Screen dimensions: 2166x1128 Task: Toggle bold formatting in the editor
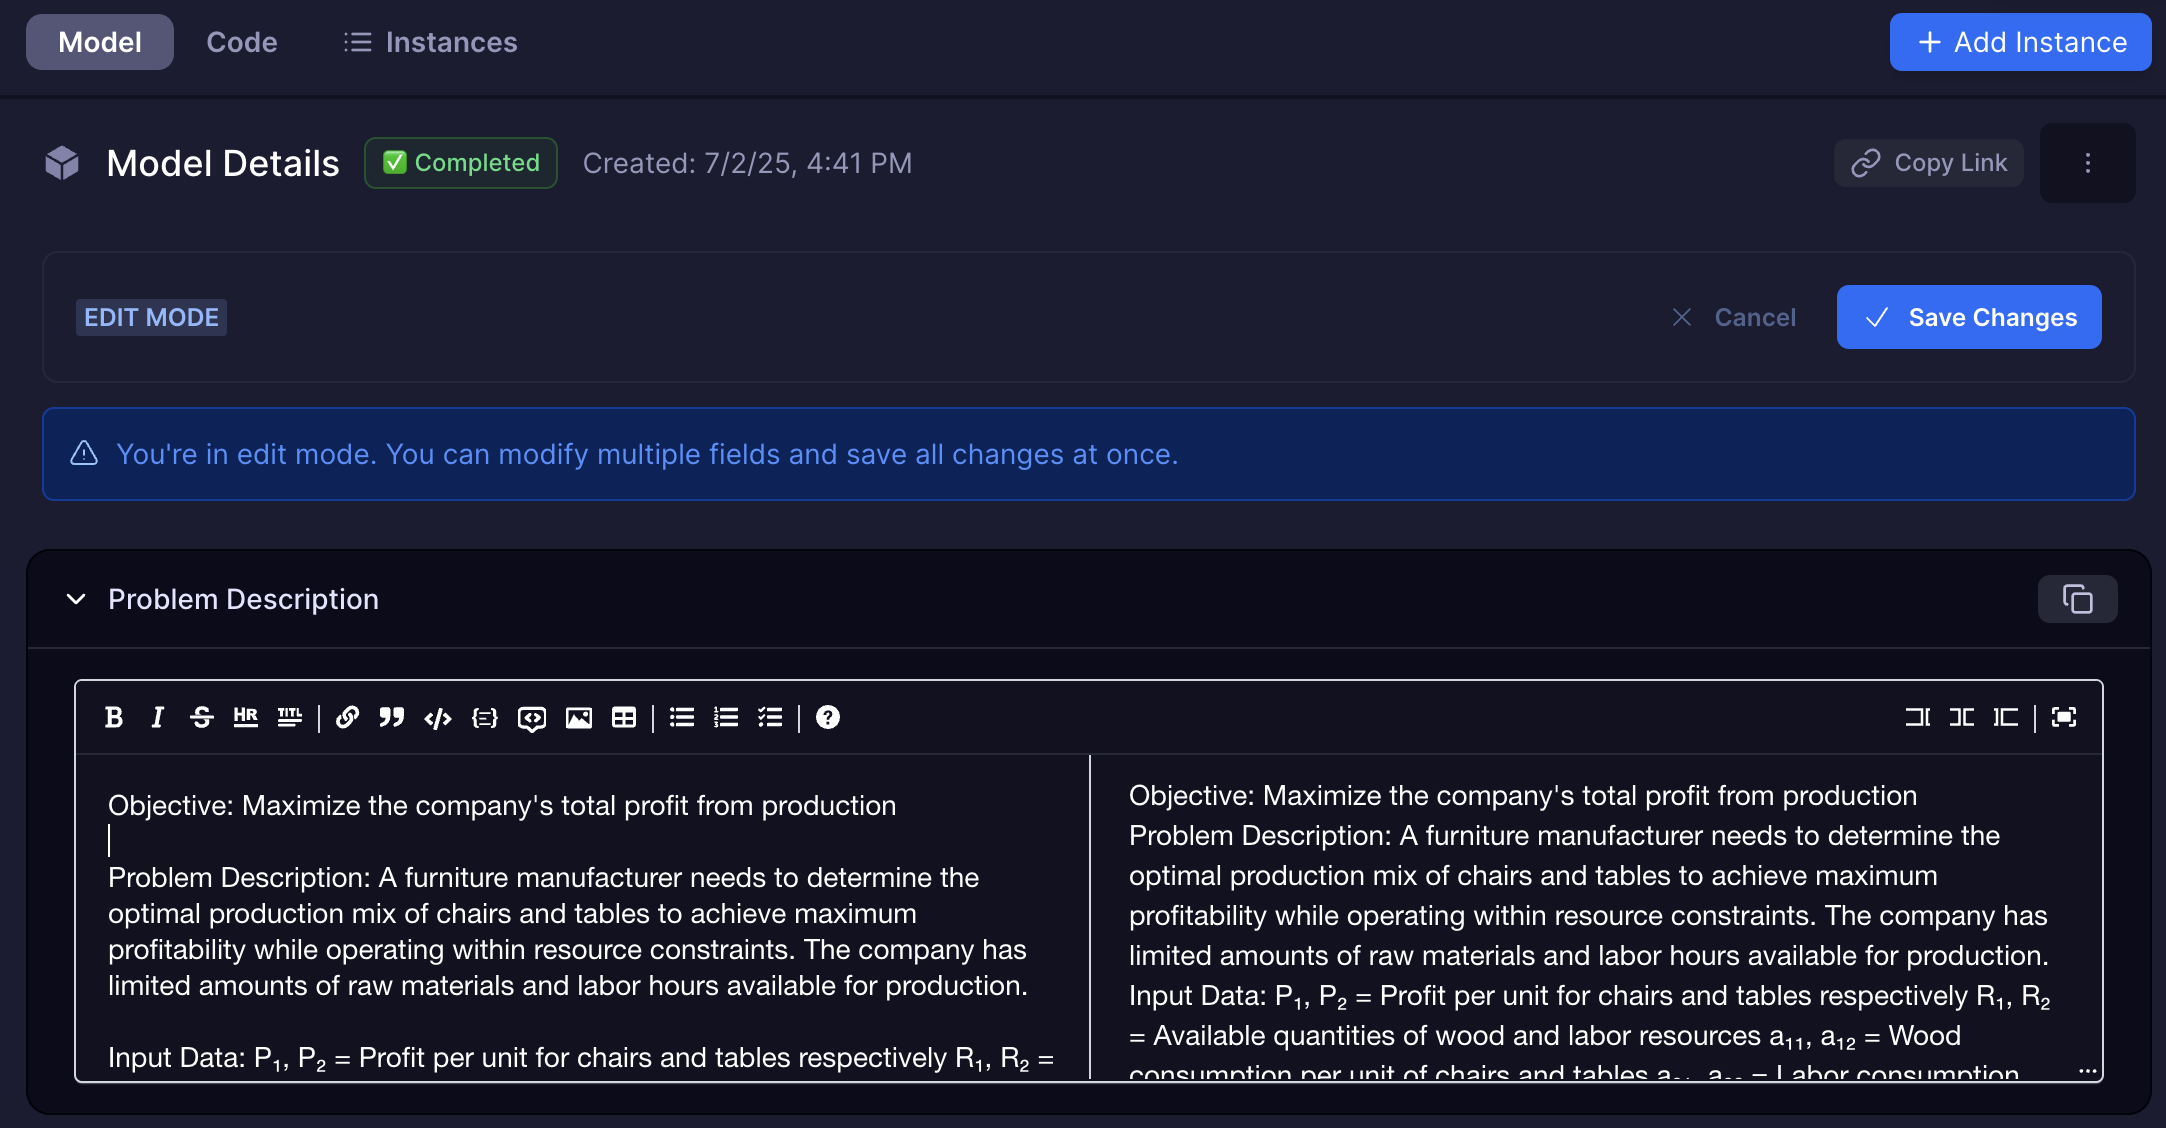click(x=114, y=717)
